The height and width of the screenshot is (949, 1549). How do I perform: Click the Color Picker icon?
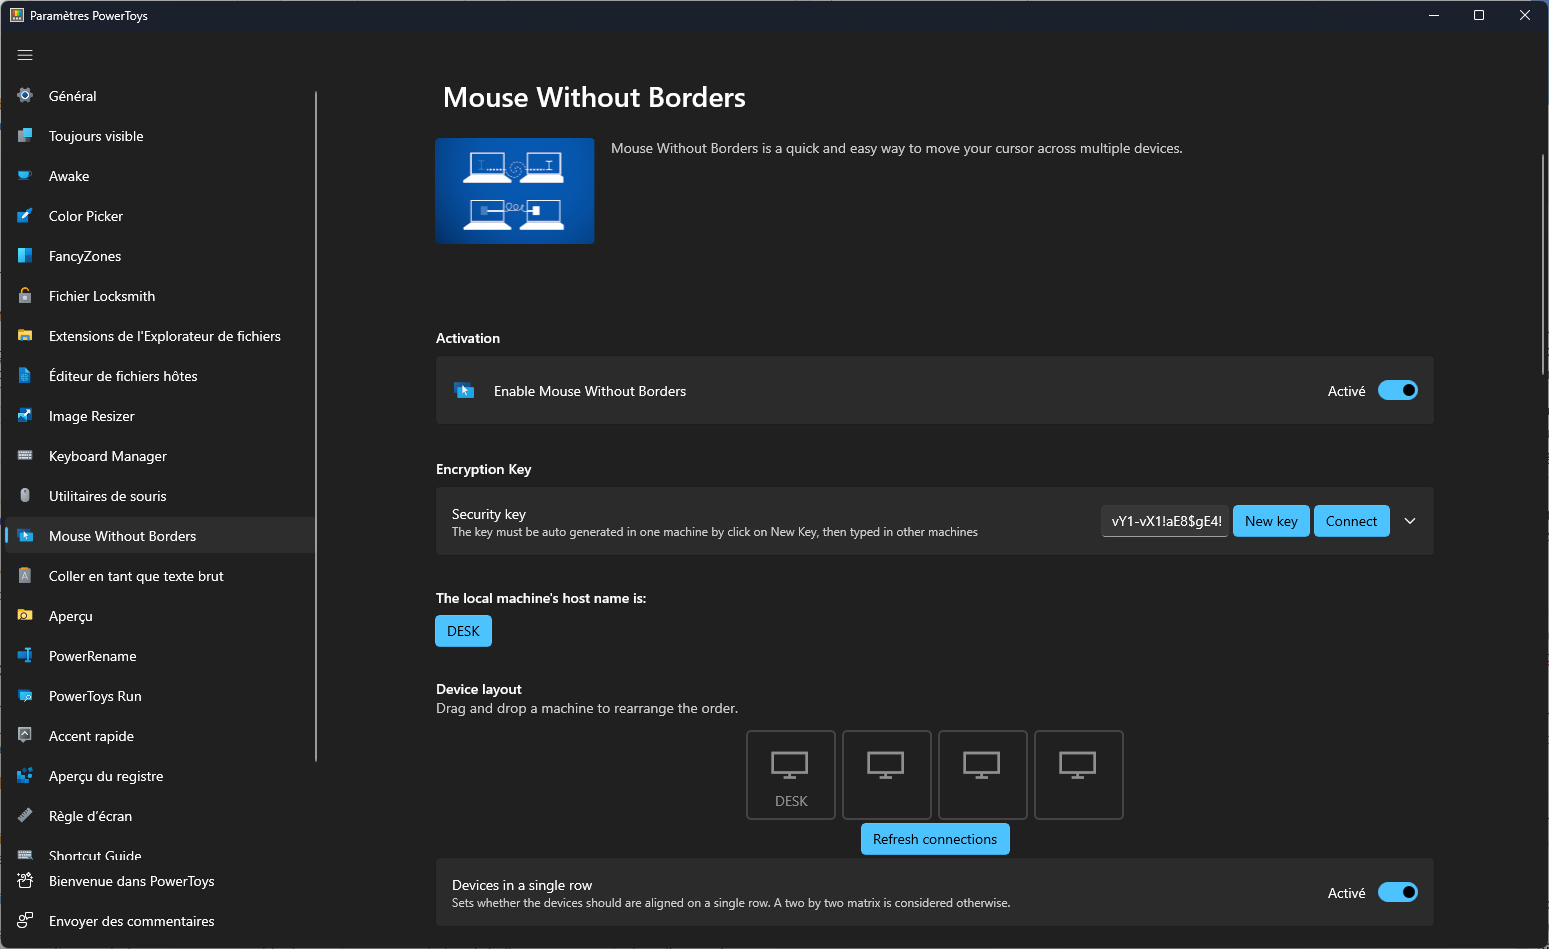tap(25, 215)
